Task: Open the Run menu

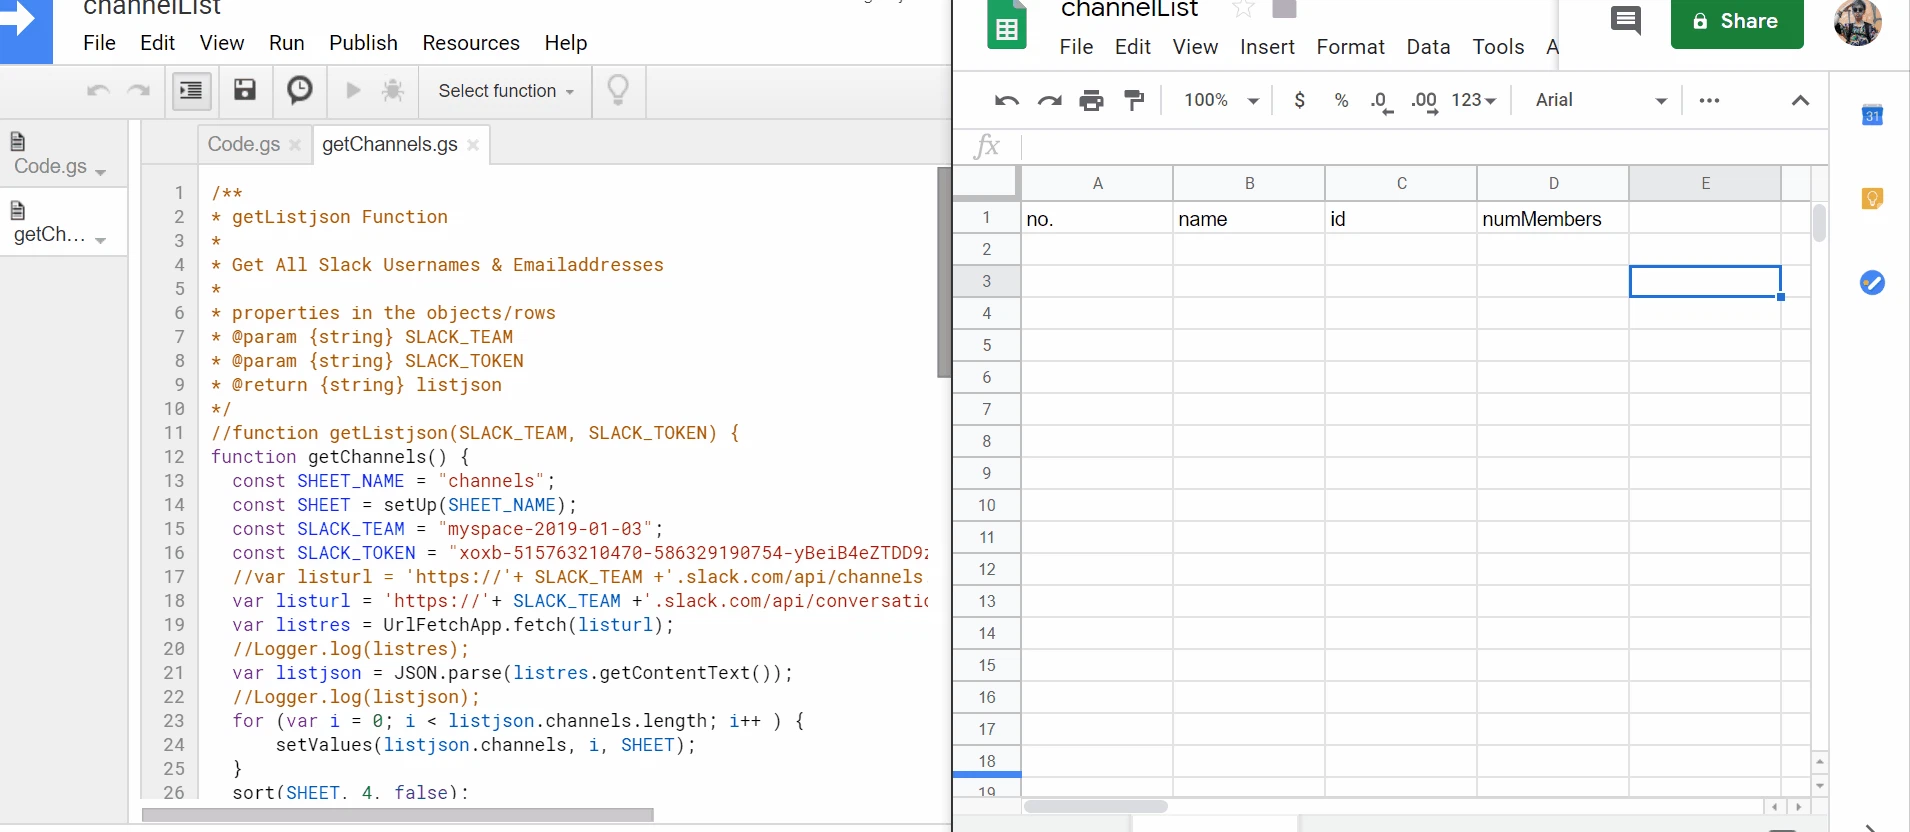Action: click(287, 43)
